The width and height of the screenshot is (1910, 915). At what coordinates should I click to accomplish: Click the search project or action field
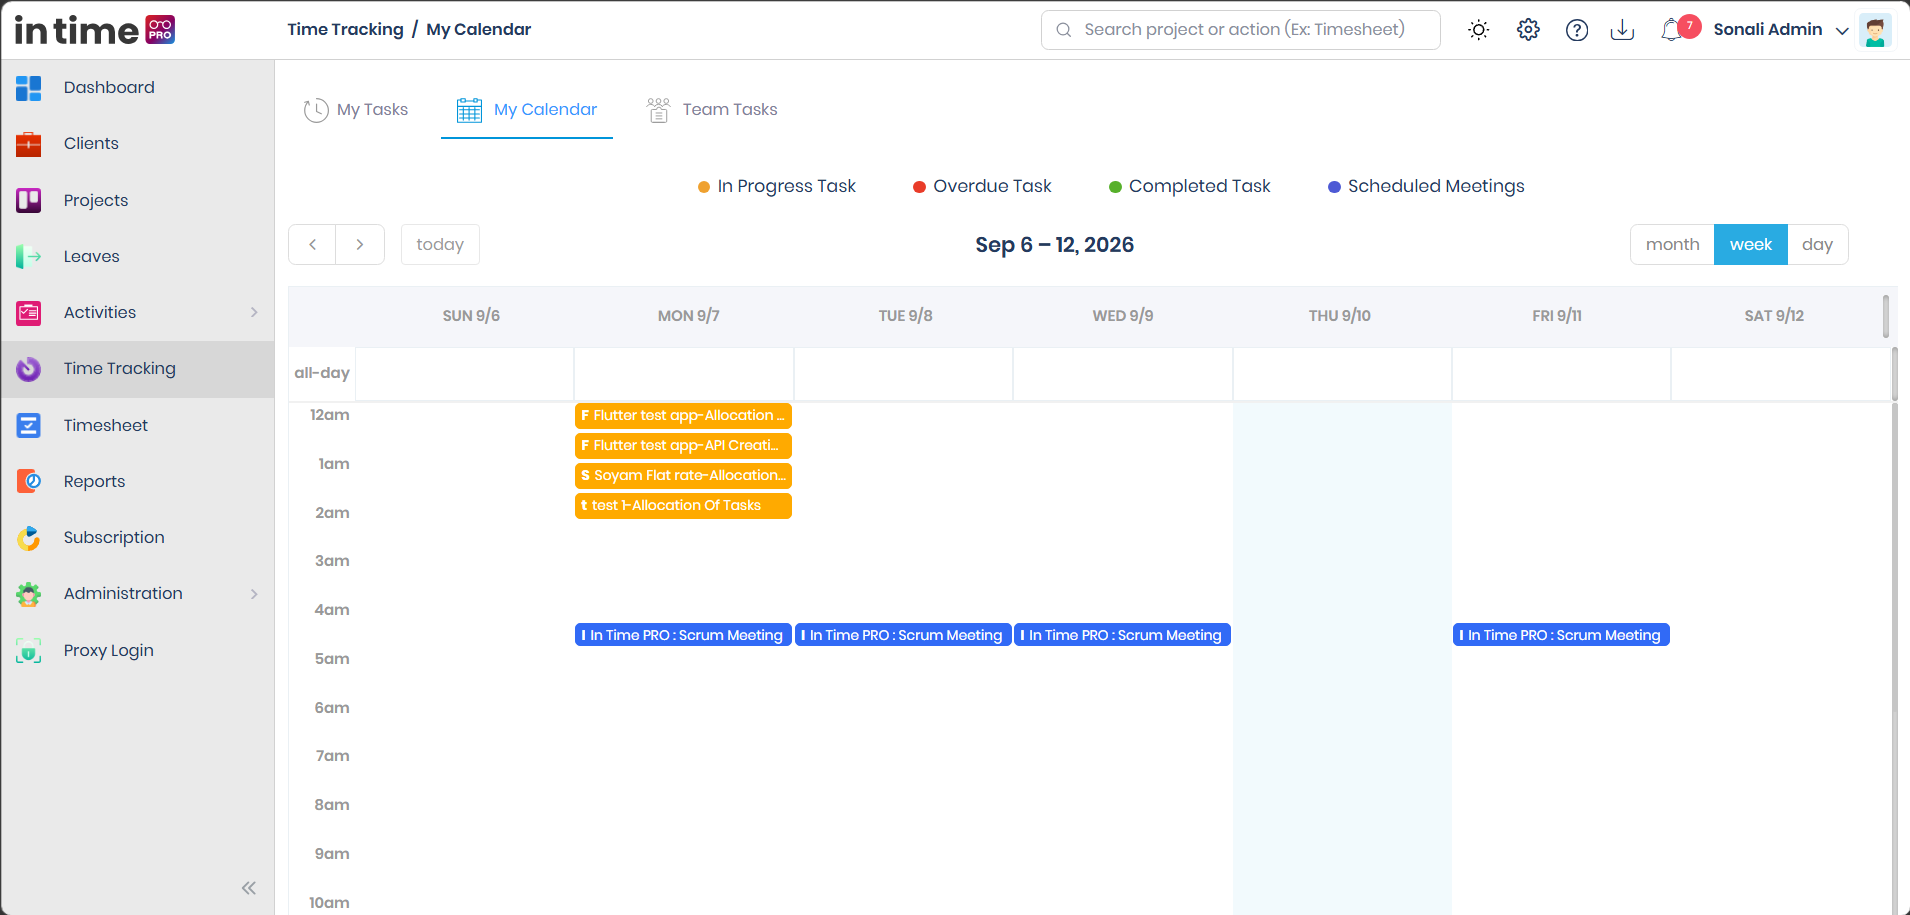pos(1240,30)
